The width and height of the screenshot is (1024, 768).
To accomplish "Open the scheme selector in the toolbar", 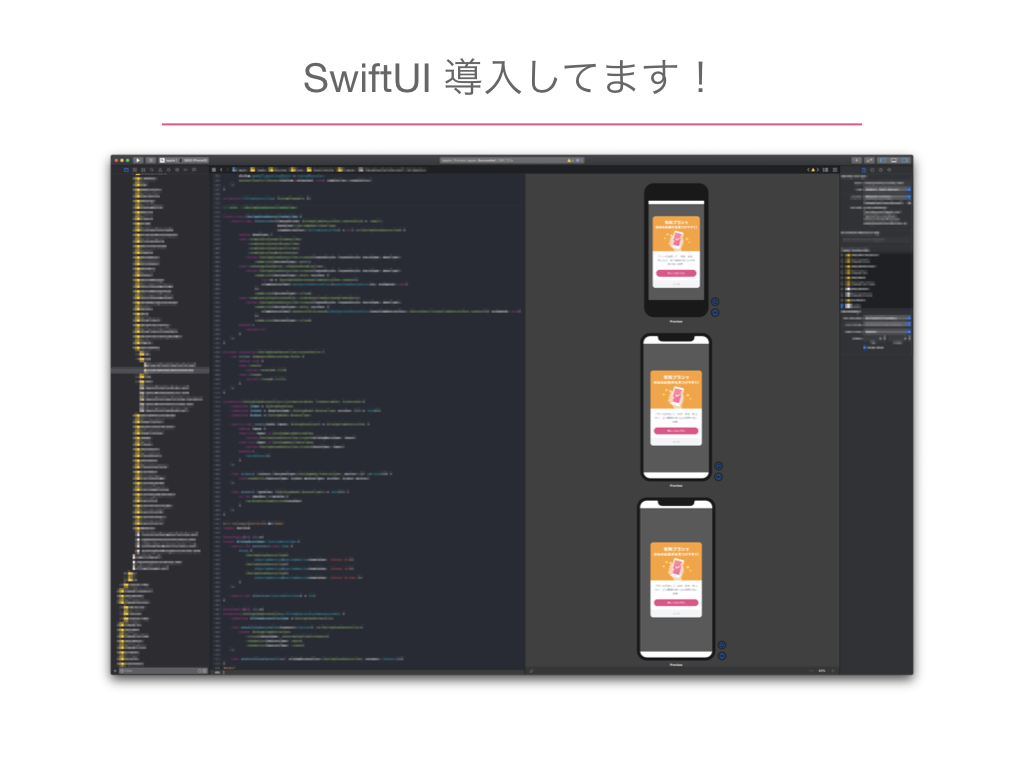I will click(x=168, y=161).
